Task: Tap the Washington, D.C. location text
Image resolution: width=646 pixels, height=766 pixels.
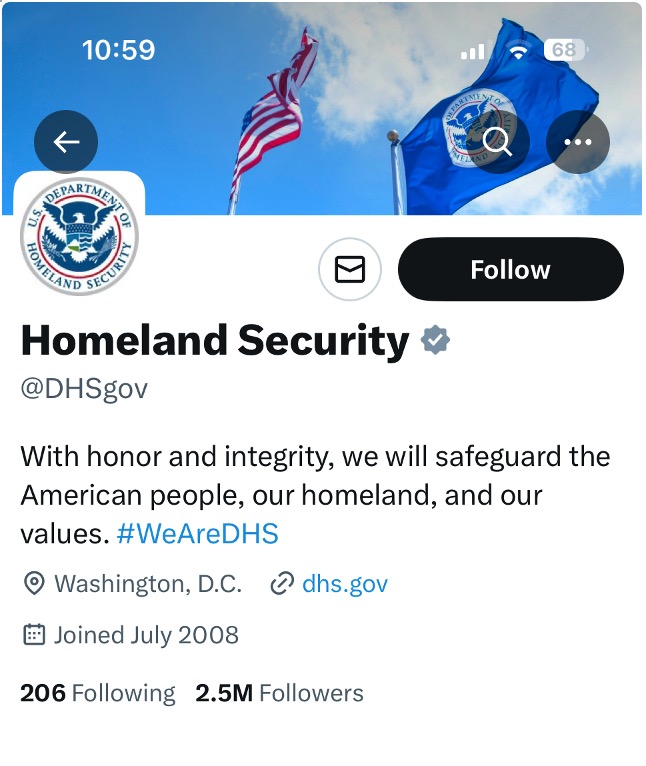Action: pyautogui.click(x=148, y=584)
